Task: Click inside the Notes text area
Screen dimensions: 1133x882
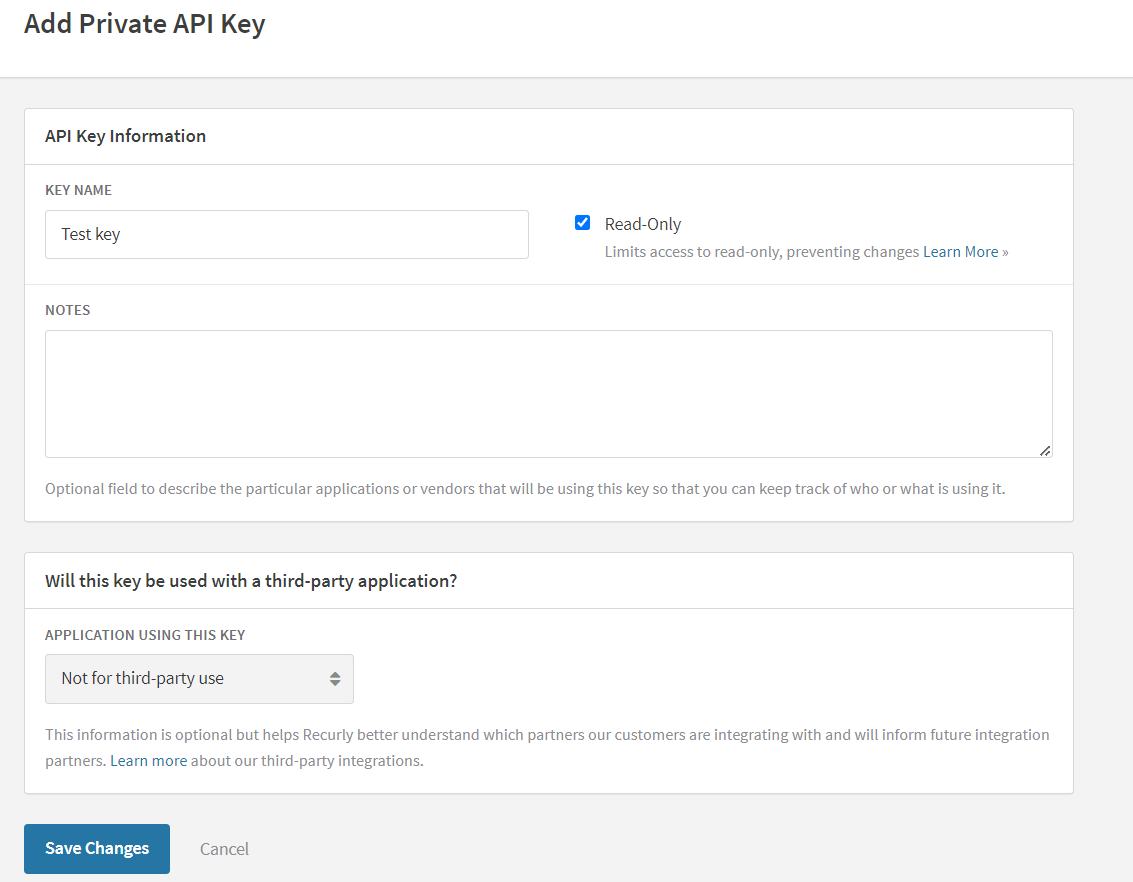Action: (548, 393)
